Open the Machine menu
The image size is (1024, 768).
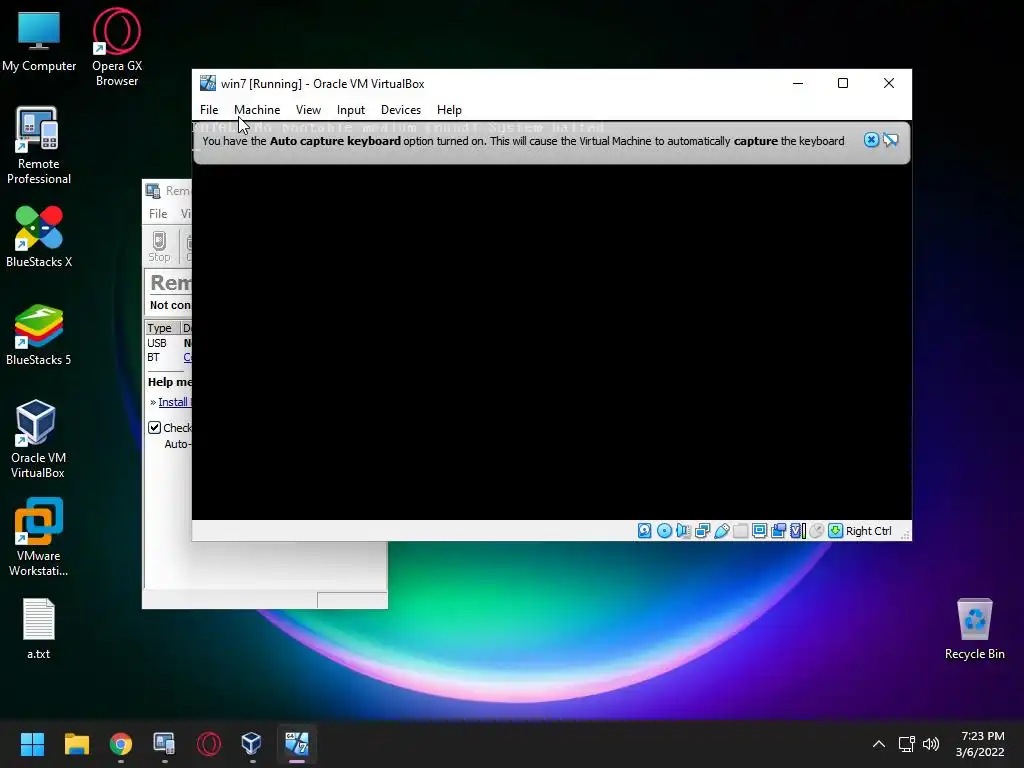[x=257, y=110]
